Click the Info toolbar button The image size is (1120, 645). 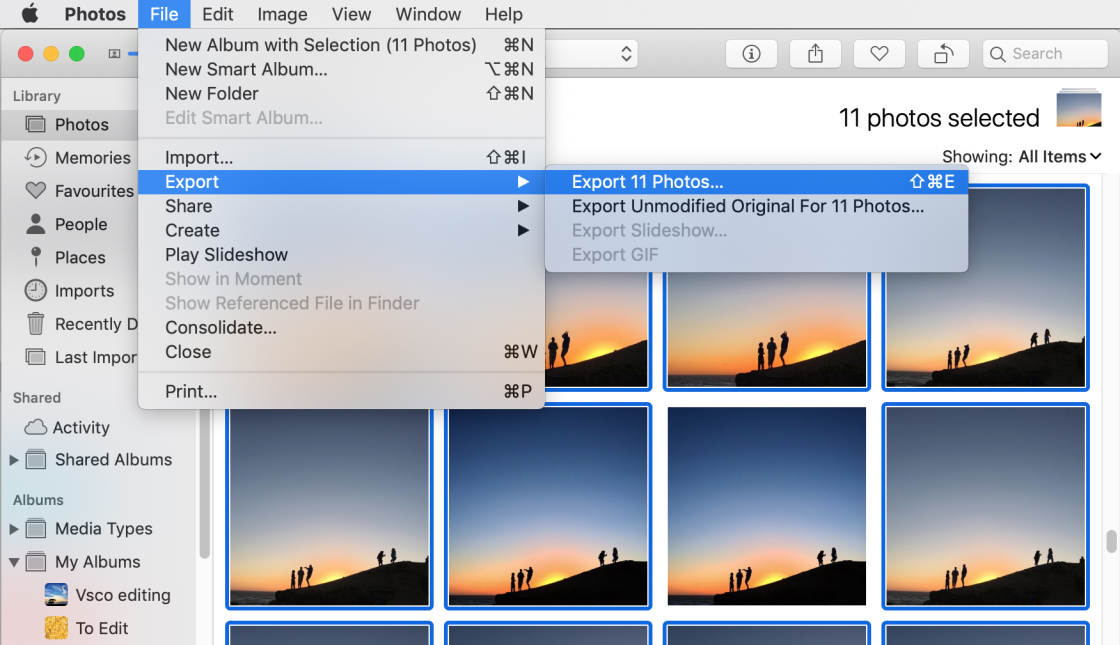(751, 54)
